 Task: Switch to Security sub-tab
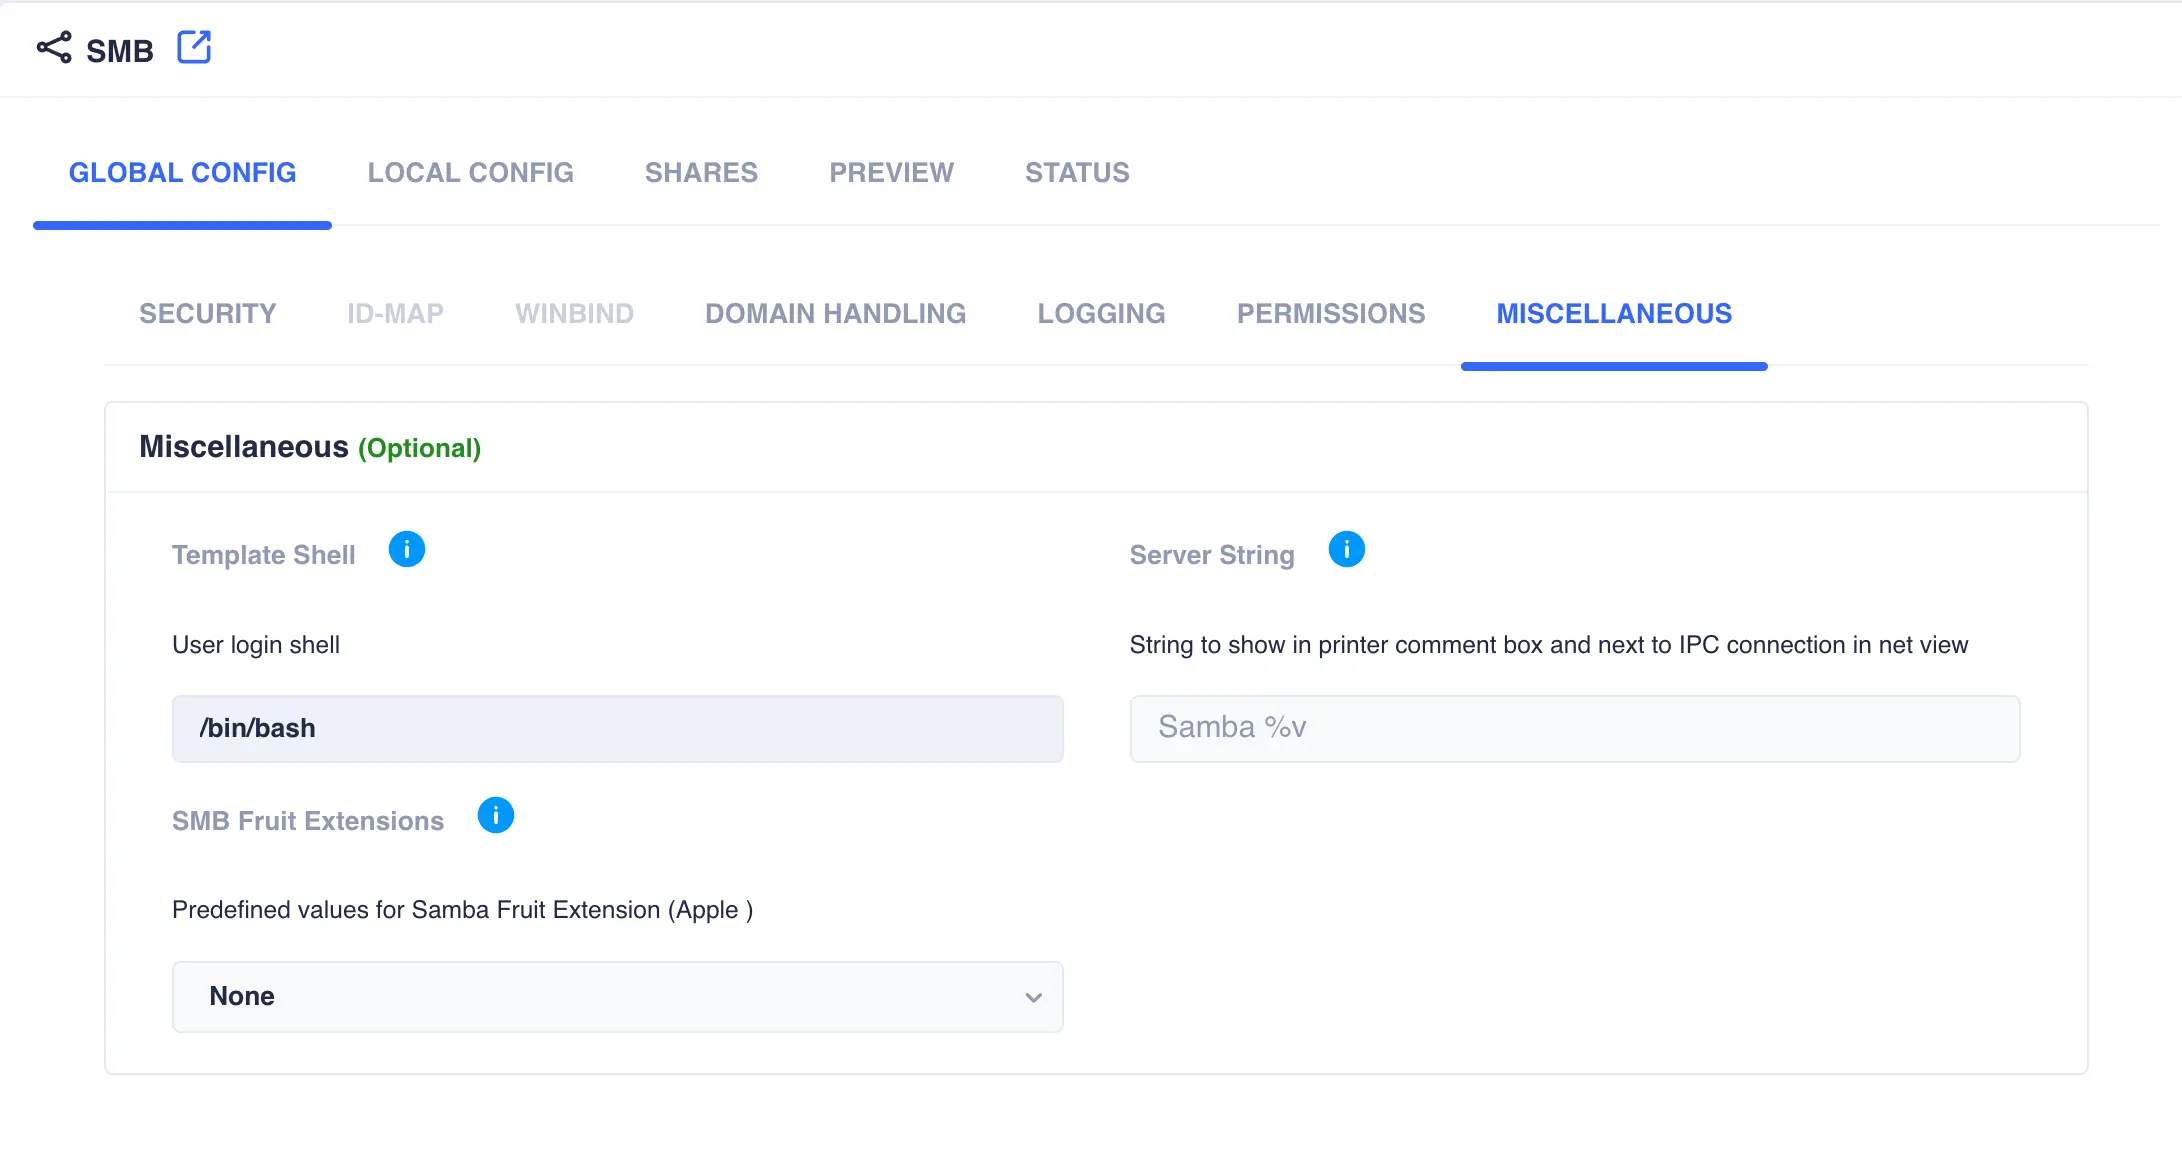point(207,313)
